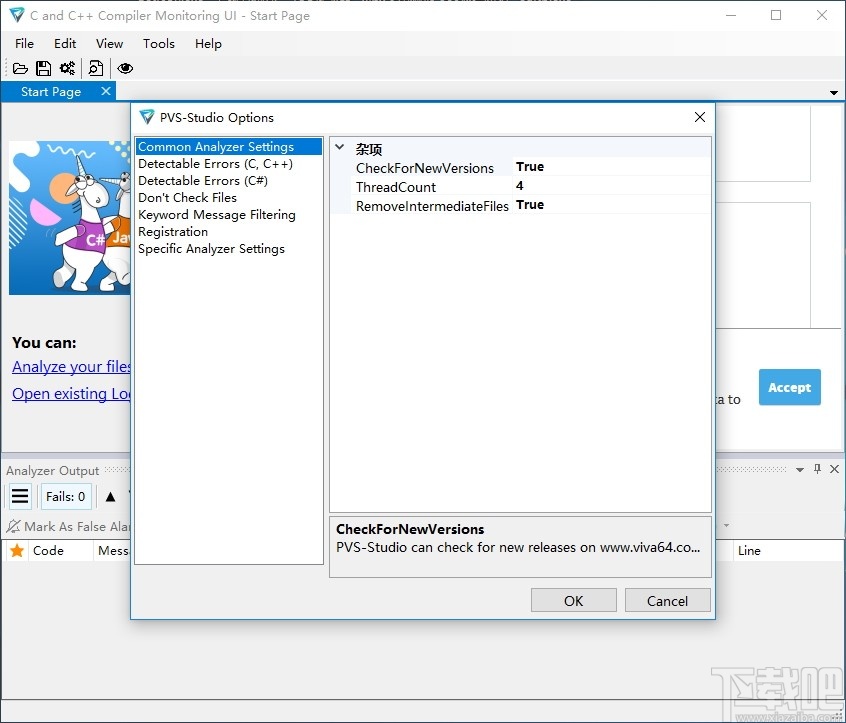Click Cancel in the options dialog
Screen dimensions: 846x723
point(667,601)
